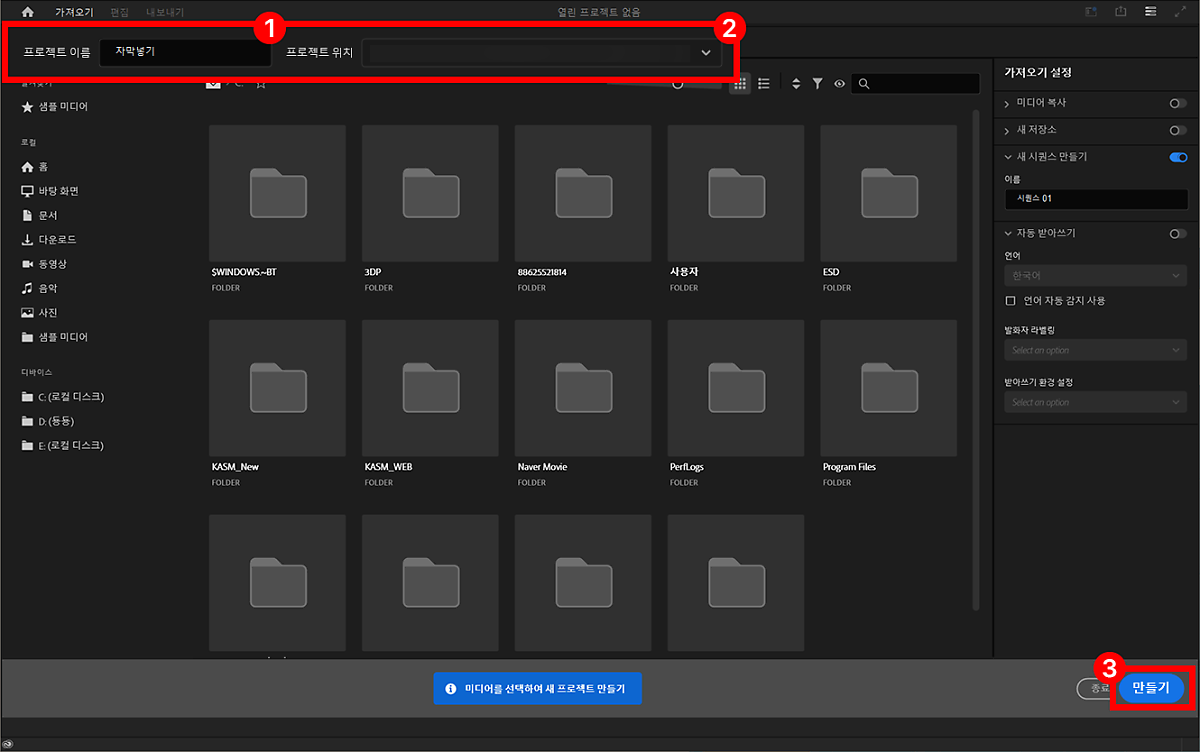Click the funnel filter icon

tap(817, 84)
